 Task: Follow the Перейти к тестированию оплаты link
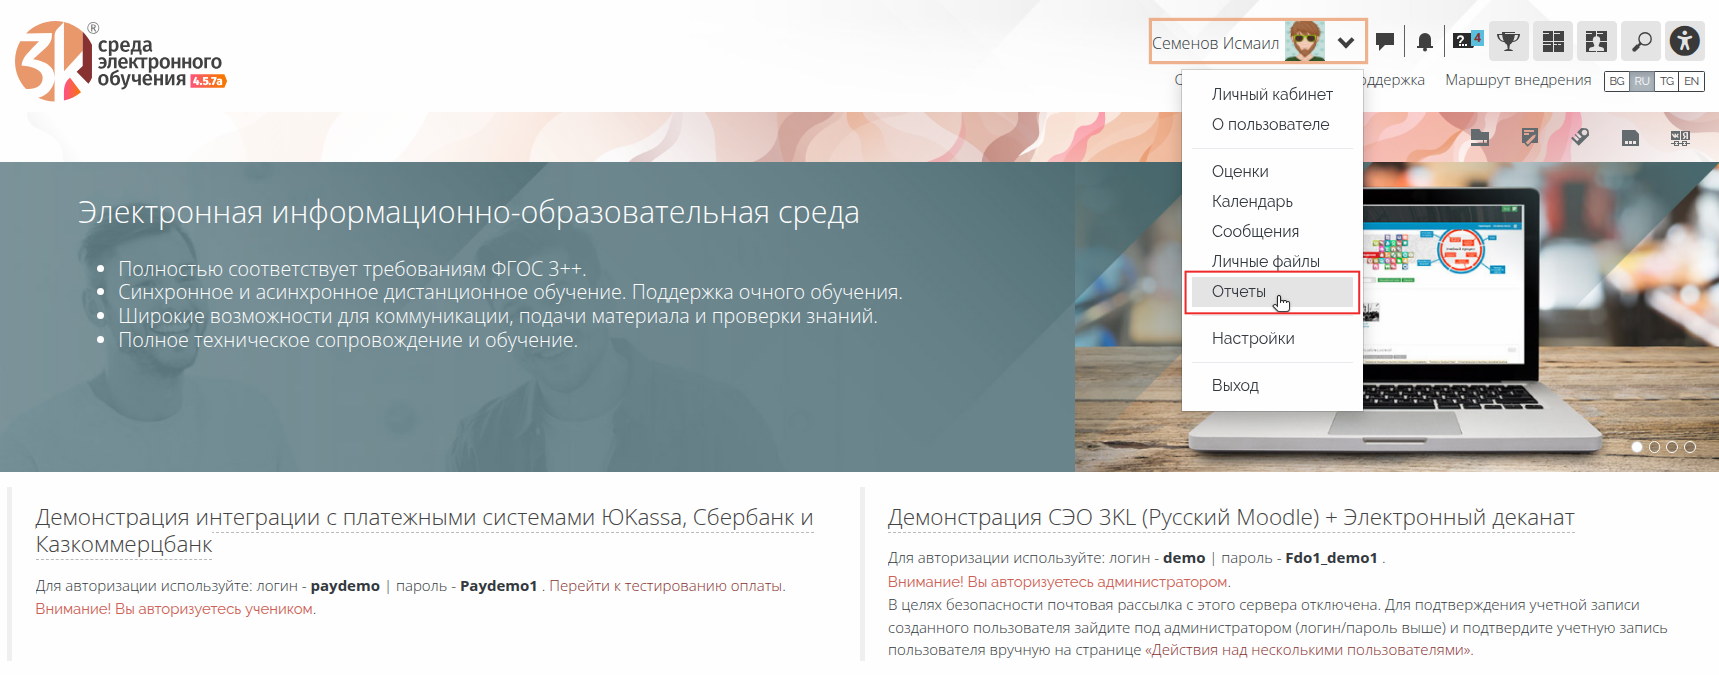click(x=666, y=586)
